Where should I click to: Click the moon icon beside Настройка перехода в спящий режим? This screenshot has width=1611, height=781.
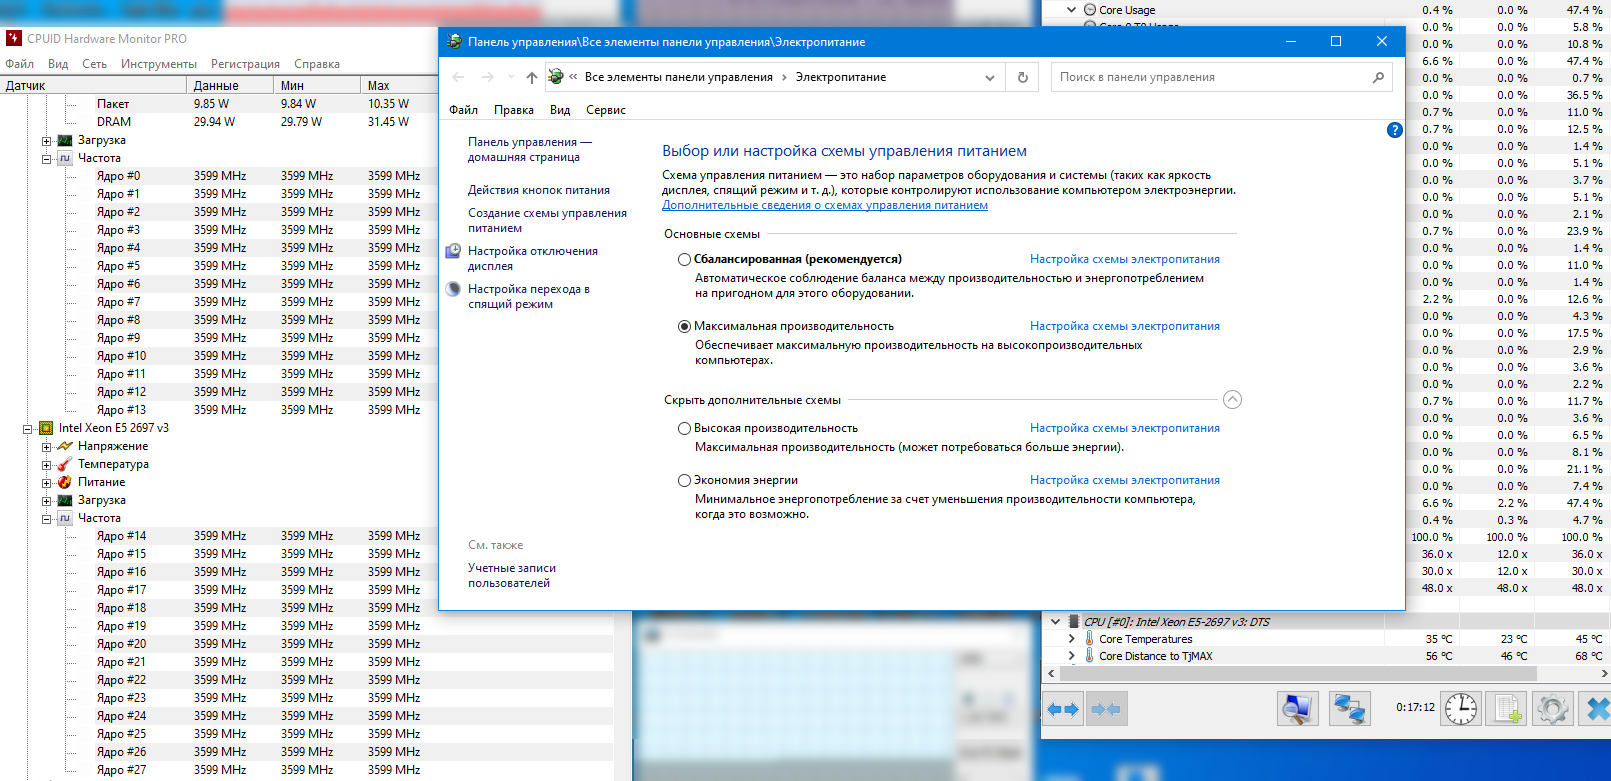point(454,289)
